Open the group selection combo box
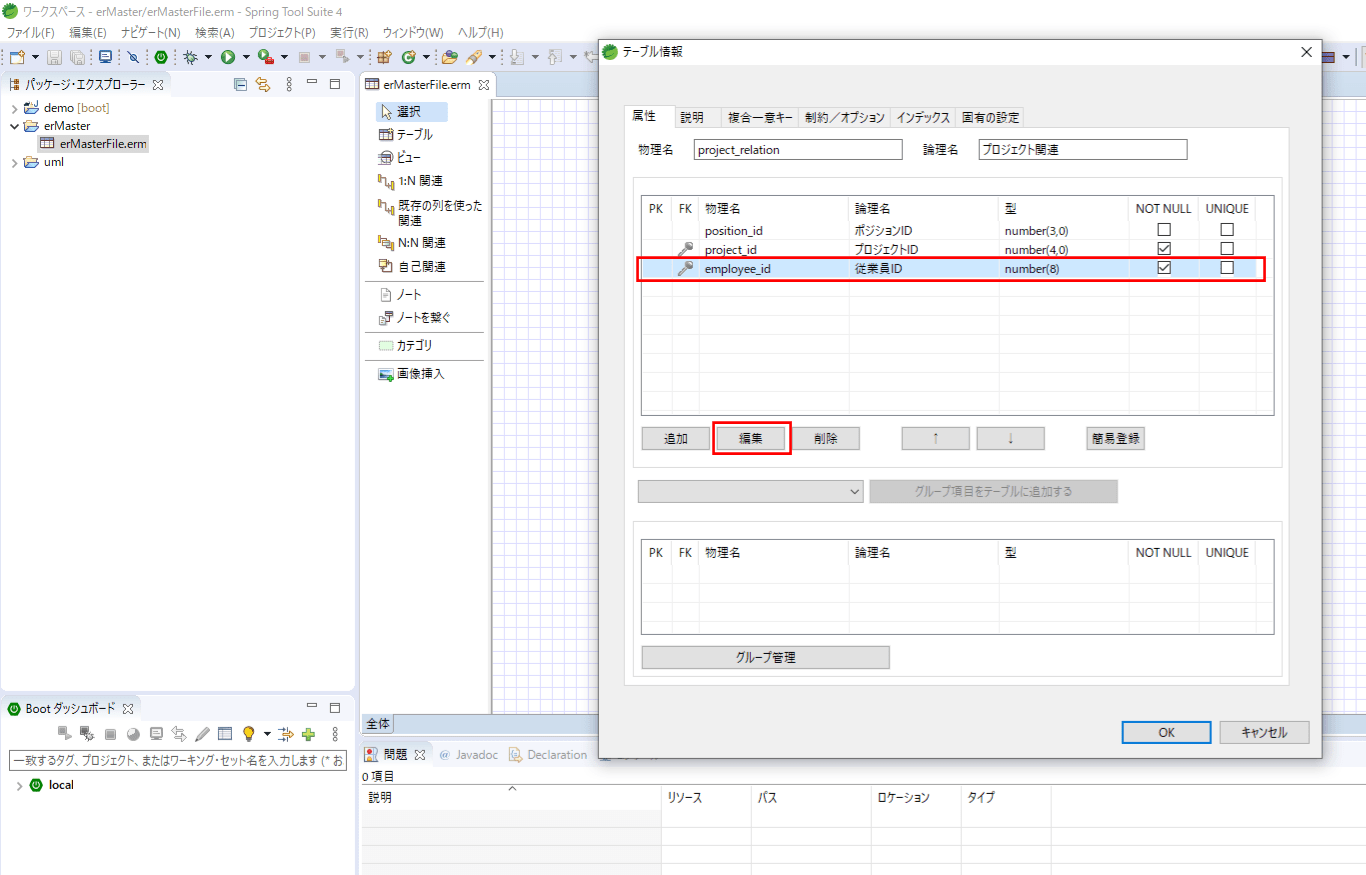Image resolution: width=1366 pixels, height=875 pixels. coord(750,492)
